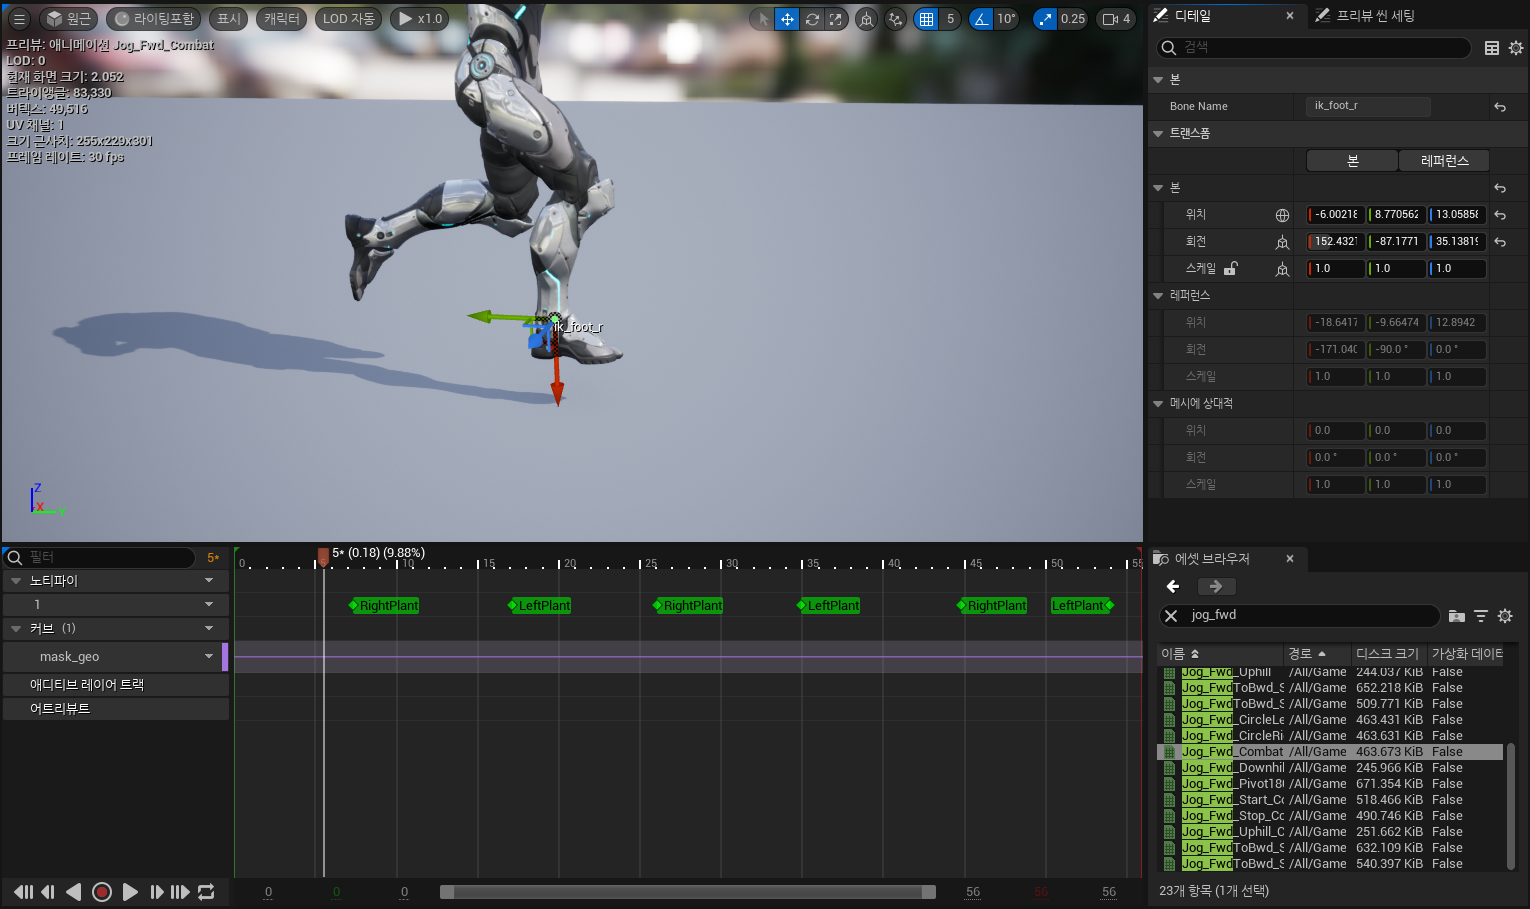The height and width of the screenshot is (909, 1530).
Task: Collapse the 노티파이 track group
Action: [x=16, y=581]
